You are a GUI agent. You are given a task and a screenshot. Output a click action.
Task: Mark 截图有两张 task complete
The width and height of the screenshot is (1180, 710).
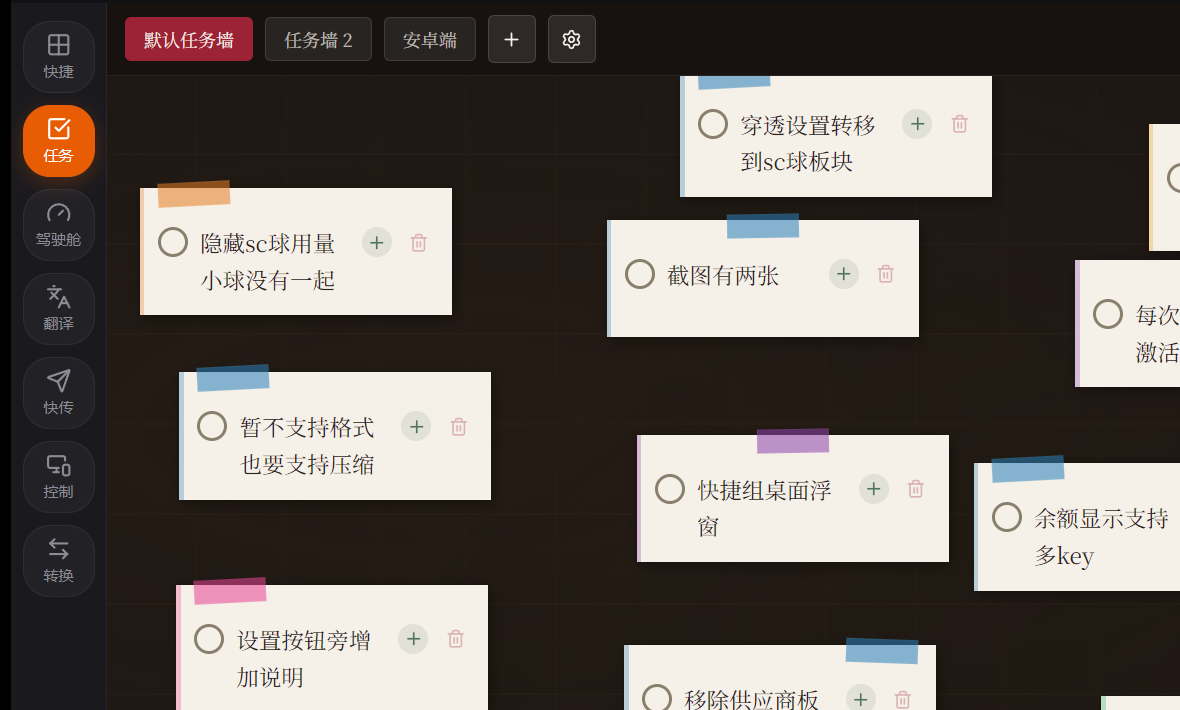pyautogui.click(x=640, y=274)
